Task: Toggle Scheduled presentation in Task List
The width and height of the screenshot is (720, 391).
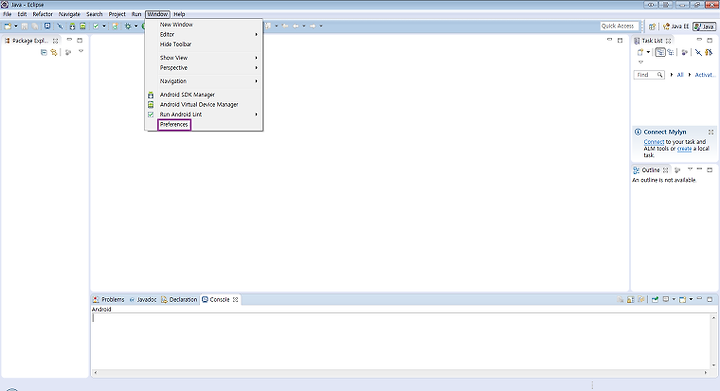Action: pyautogui.click(x=671, y=52)
